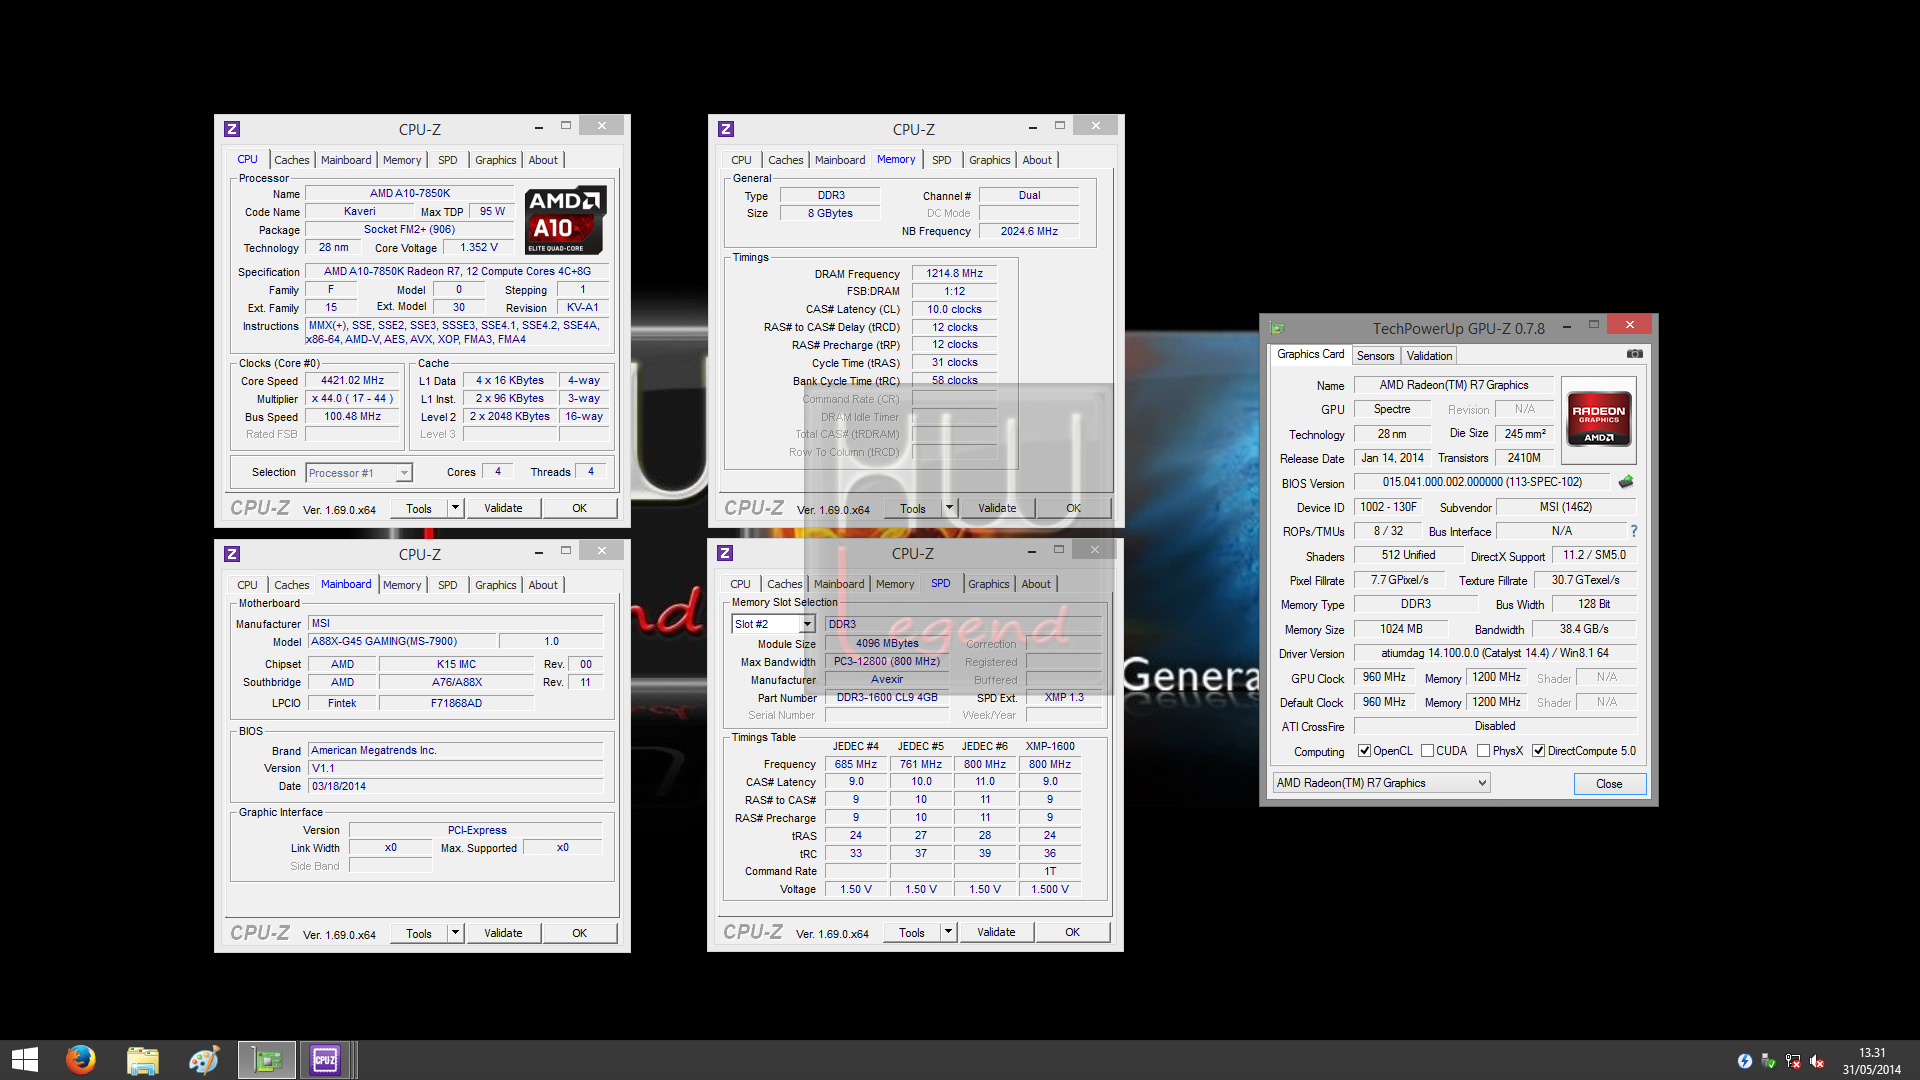Viewport: 1920px width, 1080px height.
Task: Switch to the Sensors tab in GPU-Z
Action: [1375, 356]
